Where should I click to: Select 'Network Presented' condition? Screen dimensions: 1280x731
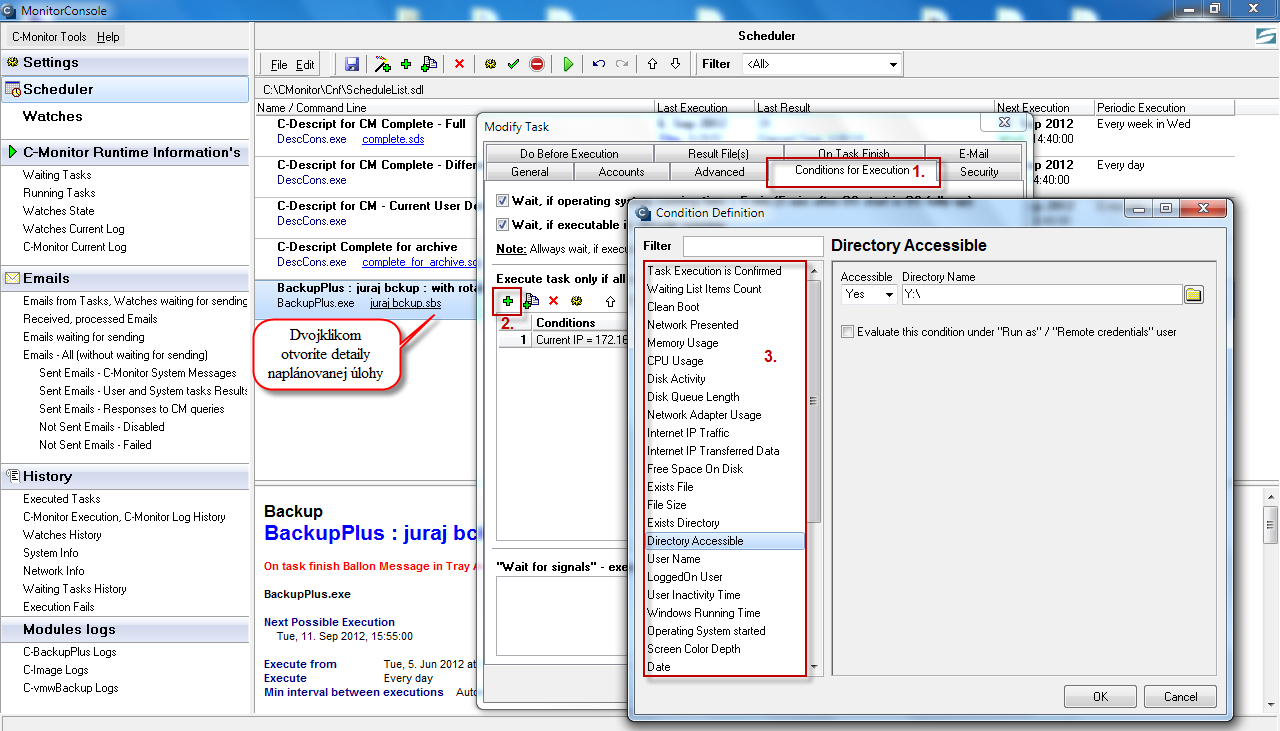coord(692,325)
